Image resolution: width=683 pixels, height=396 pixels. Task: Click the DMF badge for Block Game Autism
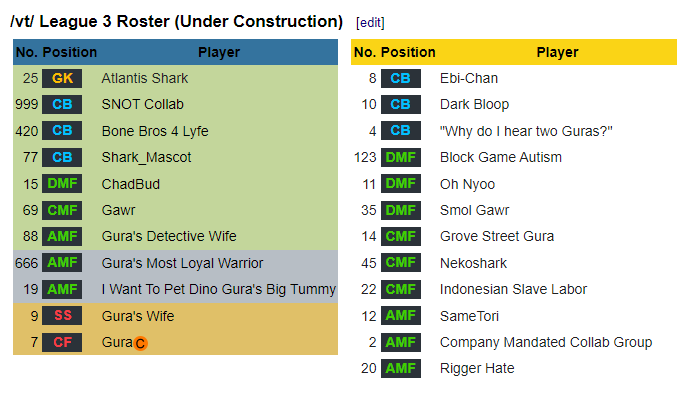tap(401, 157)
